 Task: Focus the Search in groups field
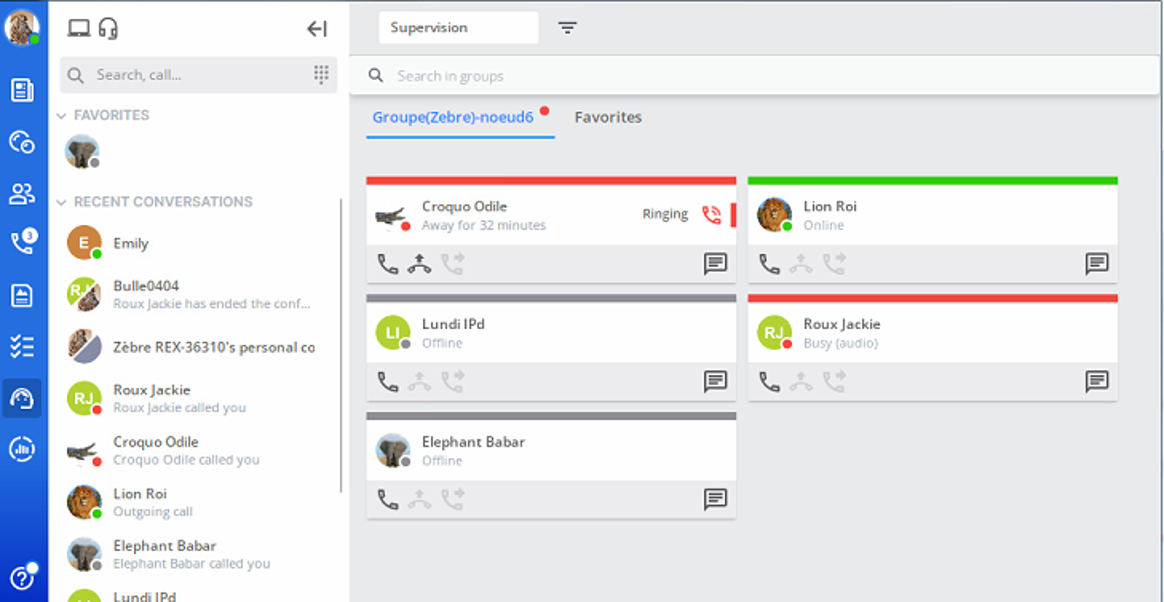[754, 76]
